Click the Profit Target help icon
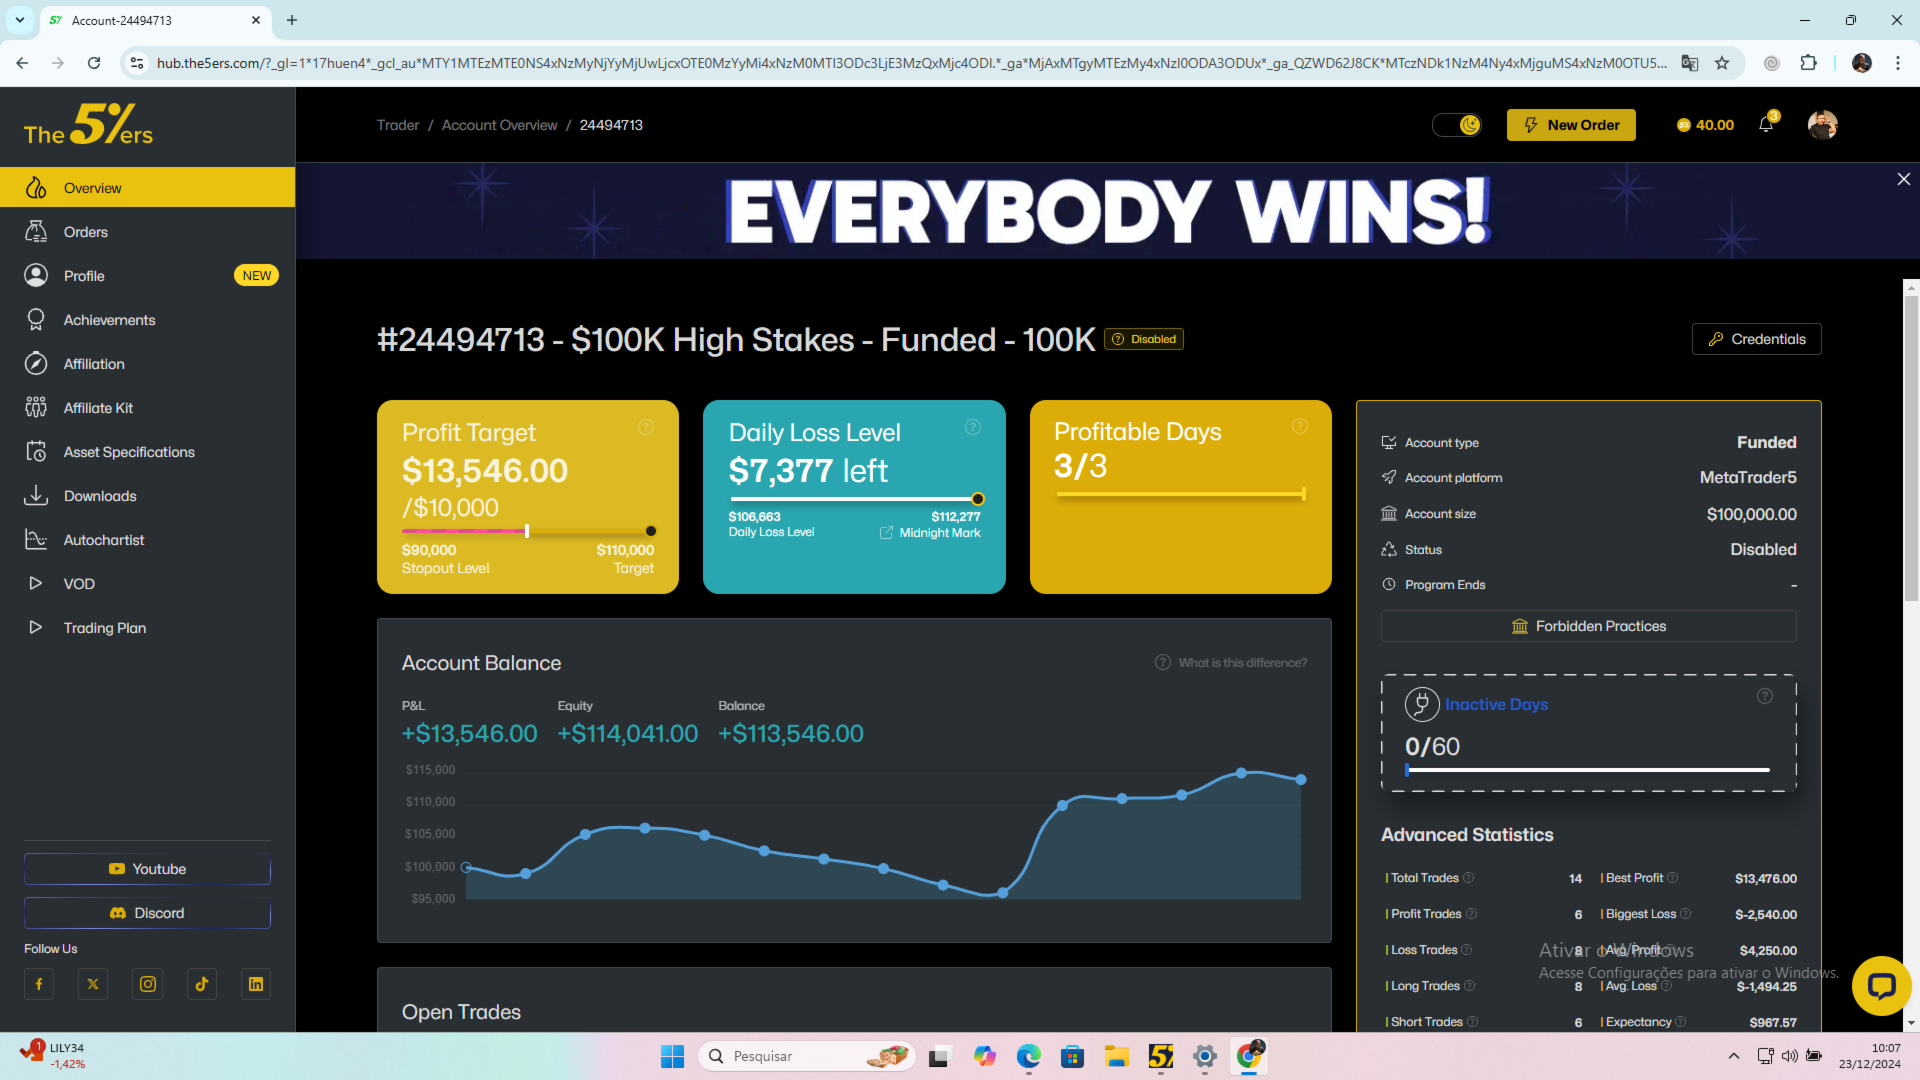 (x=646, y=427)
